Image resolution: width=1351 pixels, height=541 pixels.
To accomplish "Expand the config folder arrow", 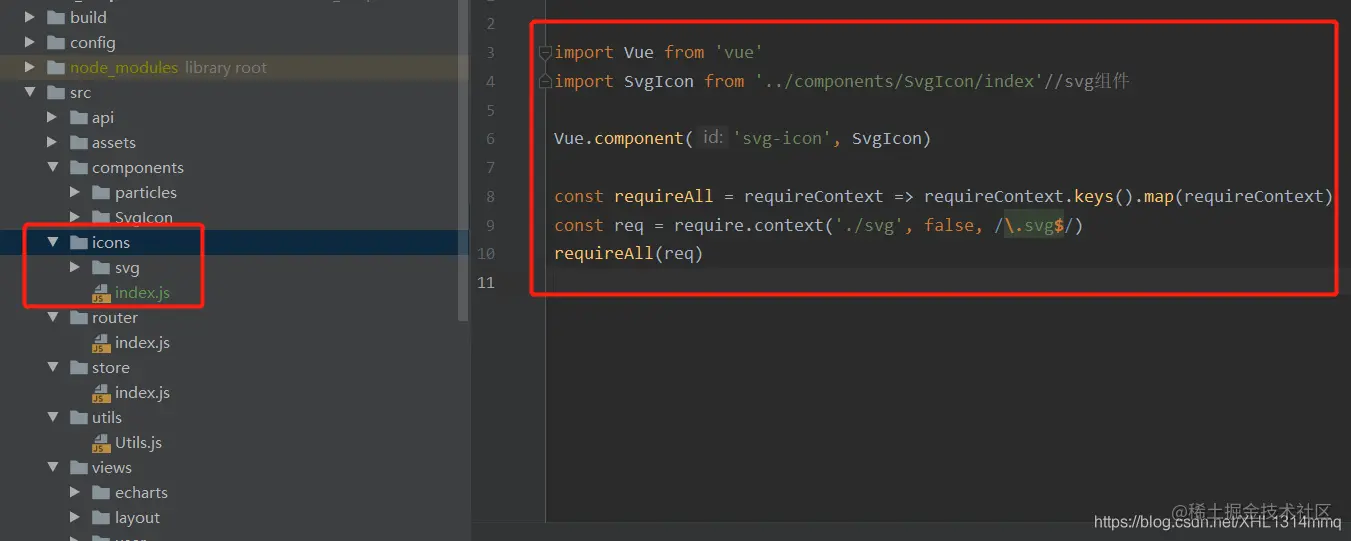I will (x=29, y=42).
